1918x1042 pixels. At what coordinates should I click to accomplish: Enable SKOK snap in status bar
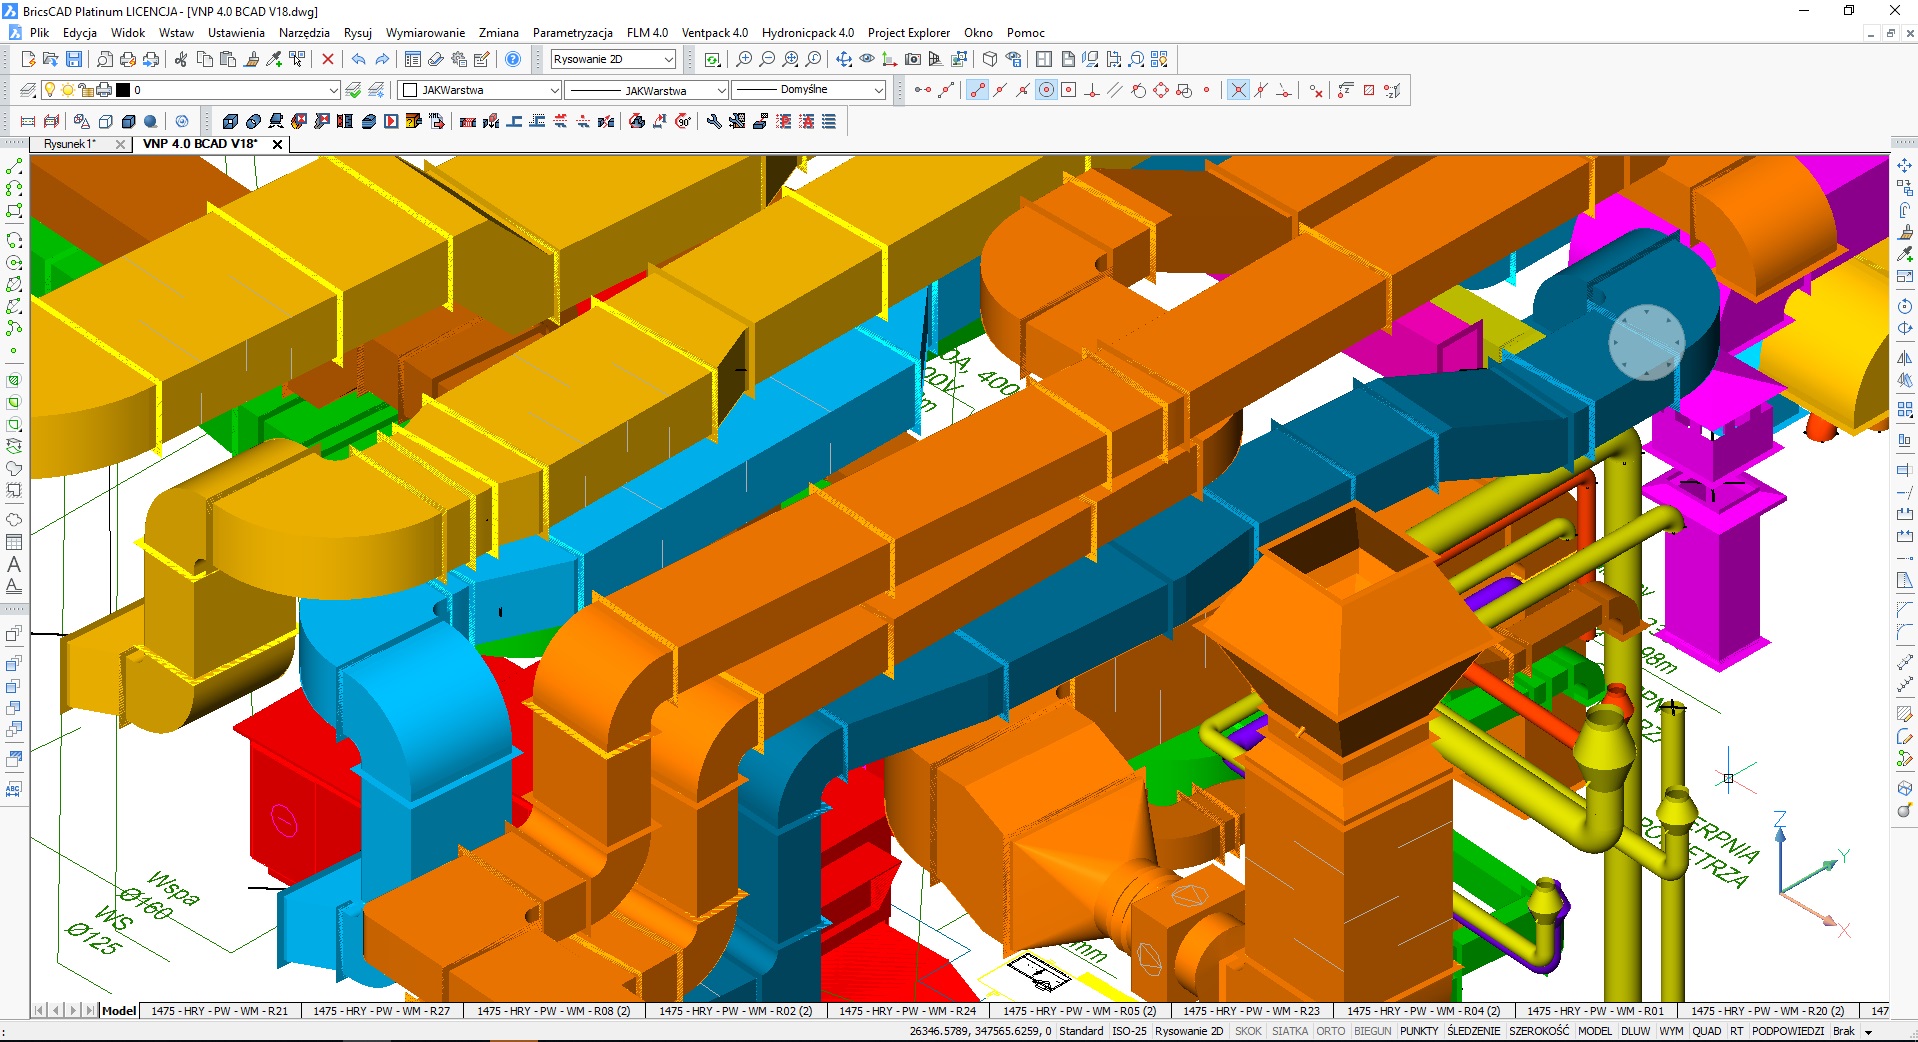[x=1248, y=1031]
